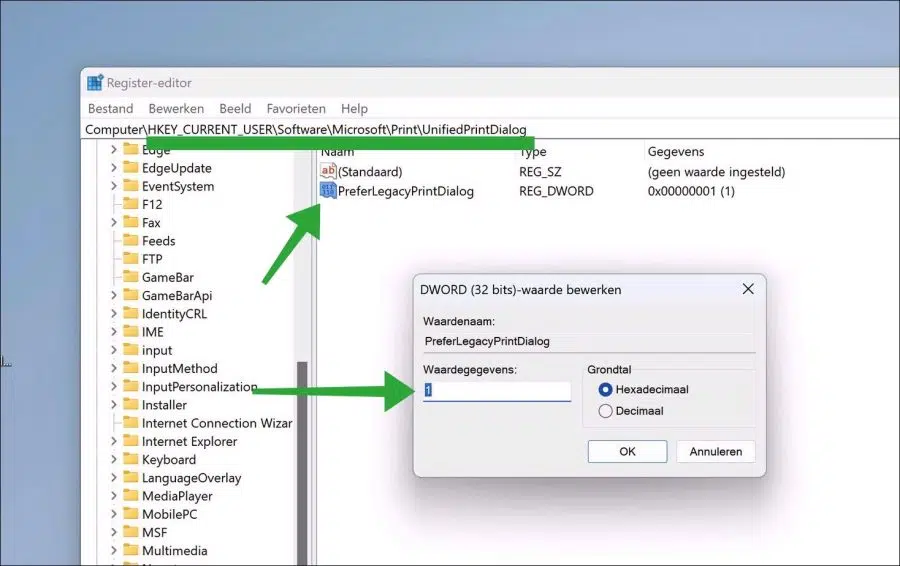Image resolution: width=900 pixels, height=566 pixels.
Task: Expand the EventSystem tree node chevron
Action: 114,186
